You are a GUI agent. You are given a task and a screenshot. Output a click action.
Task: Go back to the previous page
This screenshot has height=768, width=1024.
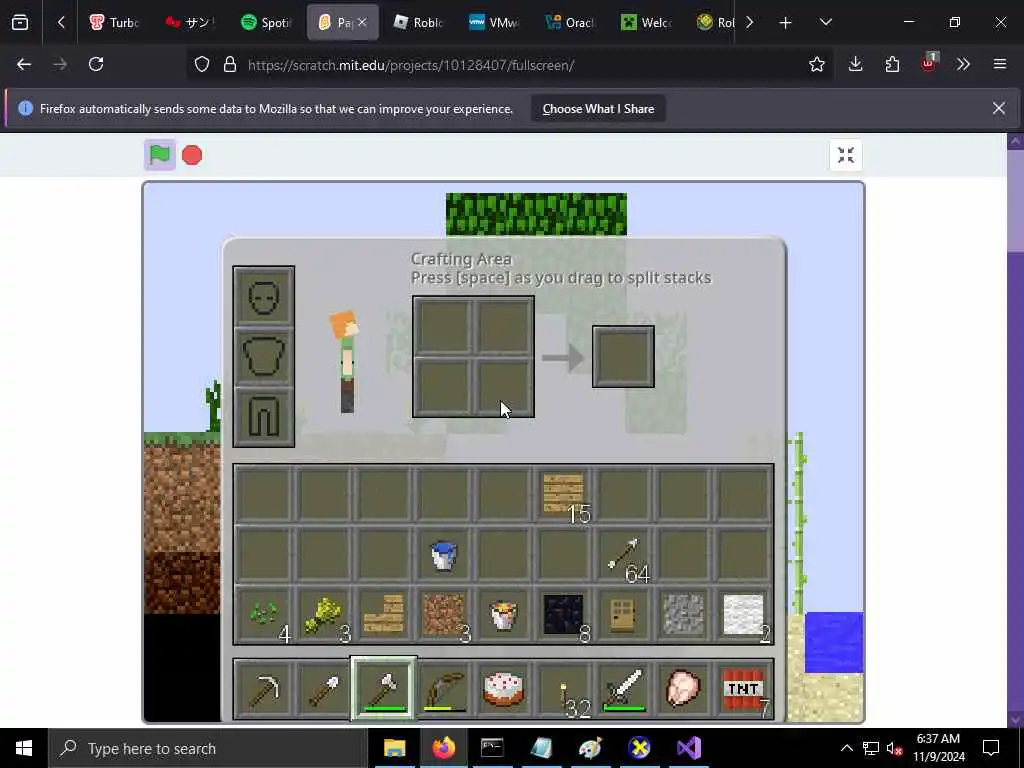pos(24,64)
